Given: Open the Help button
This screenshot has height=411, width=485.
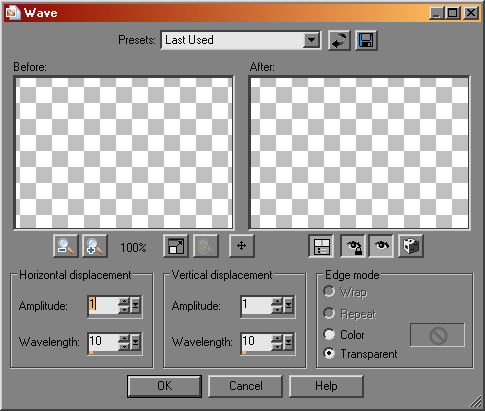Looking at the screenshot, I should click(326, 386).
